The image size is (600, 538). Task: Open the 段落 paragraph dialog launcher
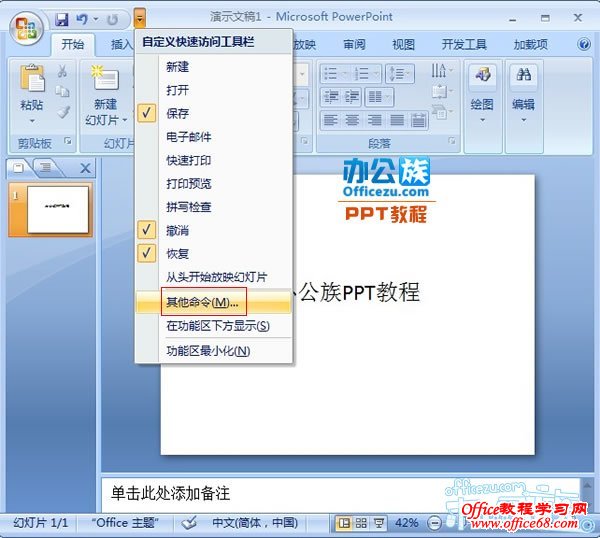452,141
